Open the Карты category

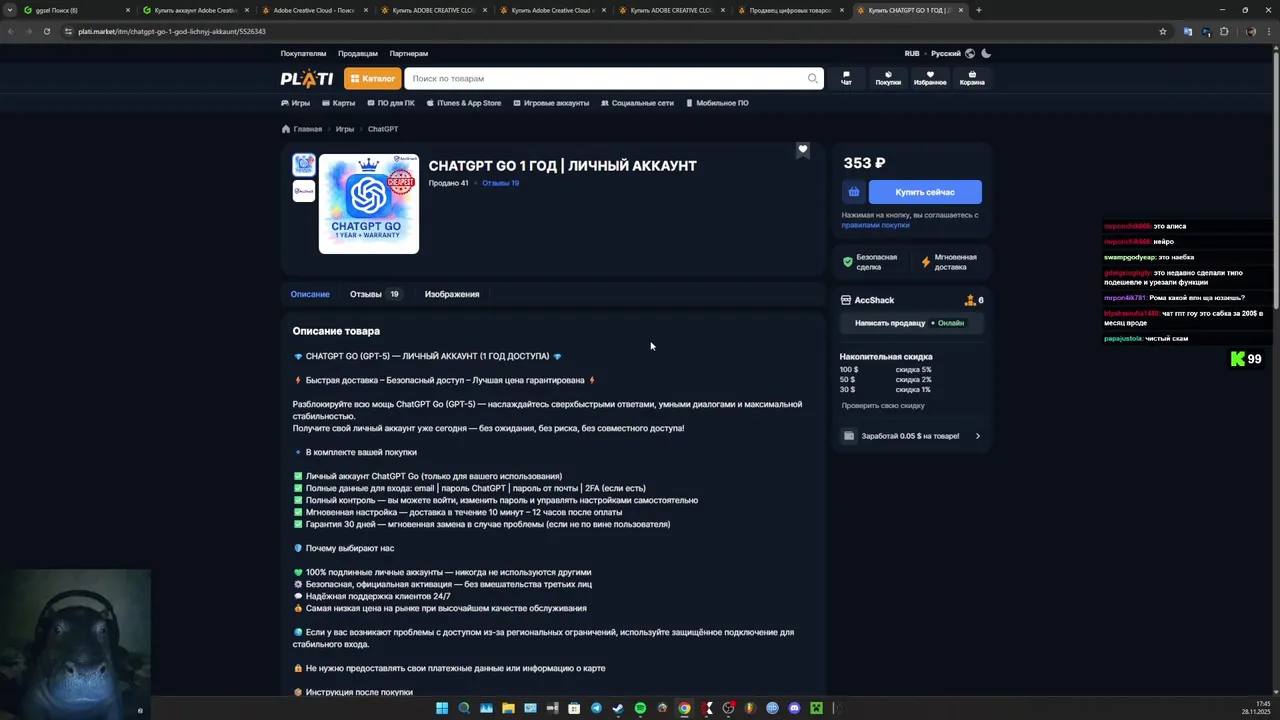pyautogui.click(x=339, y=103)
